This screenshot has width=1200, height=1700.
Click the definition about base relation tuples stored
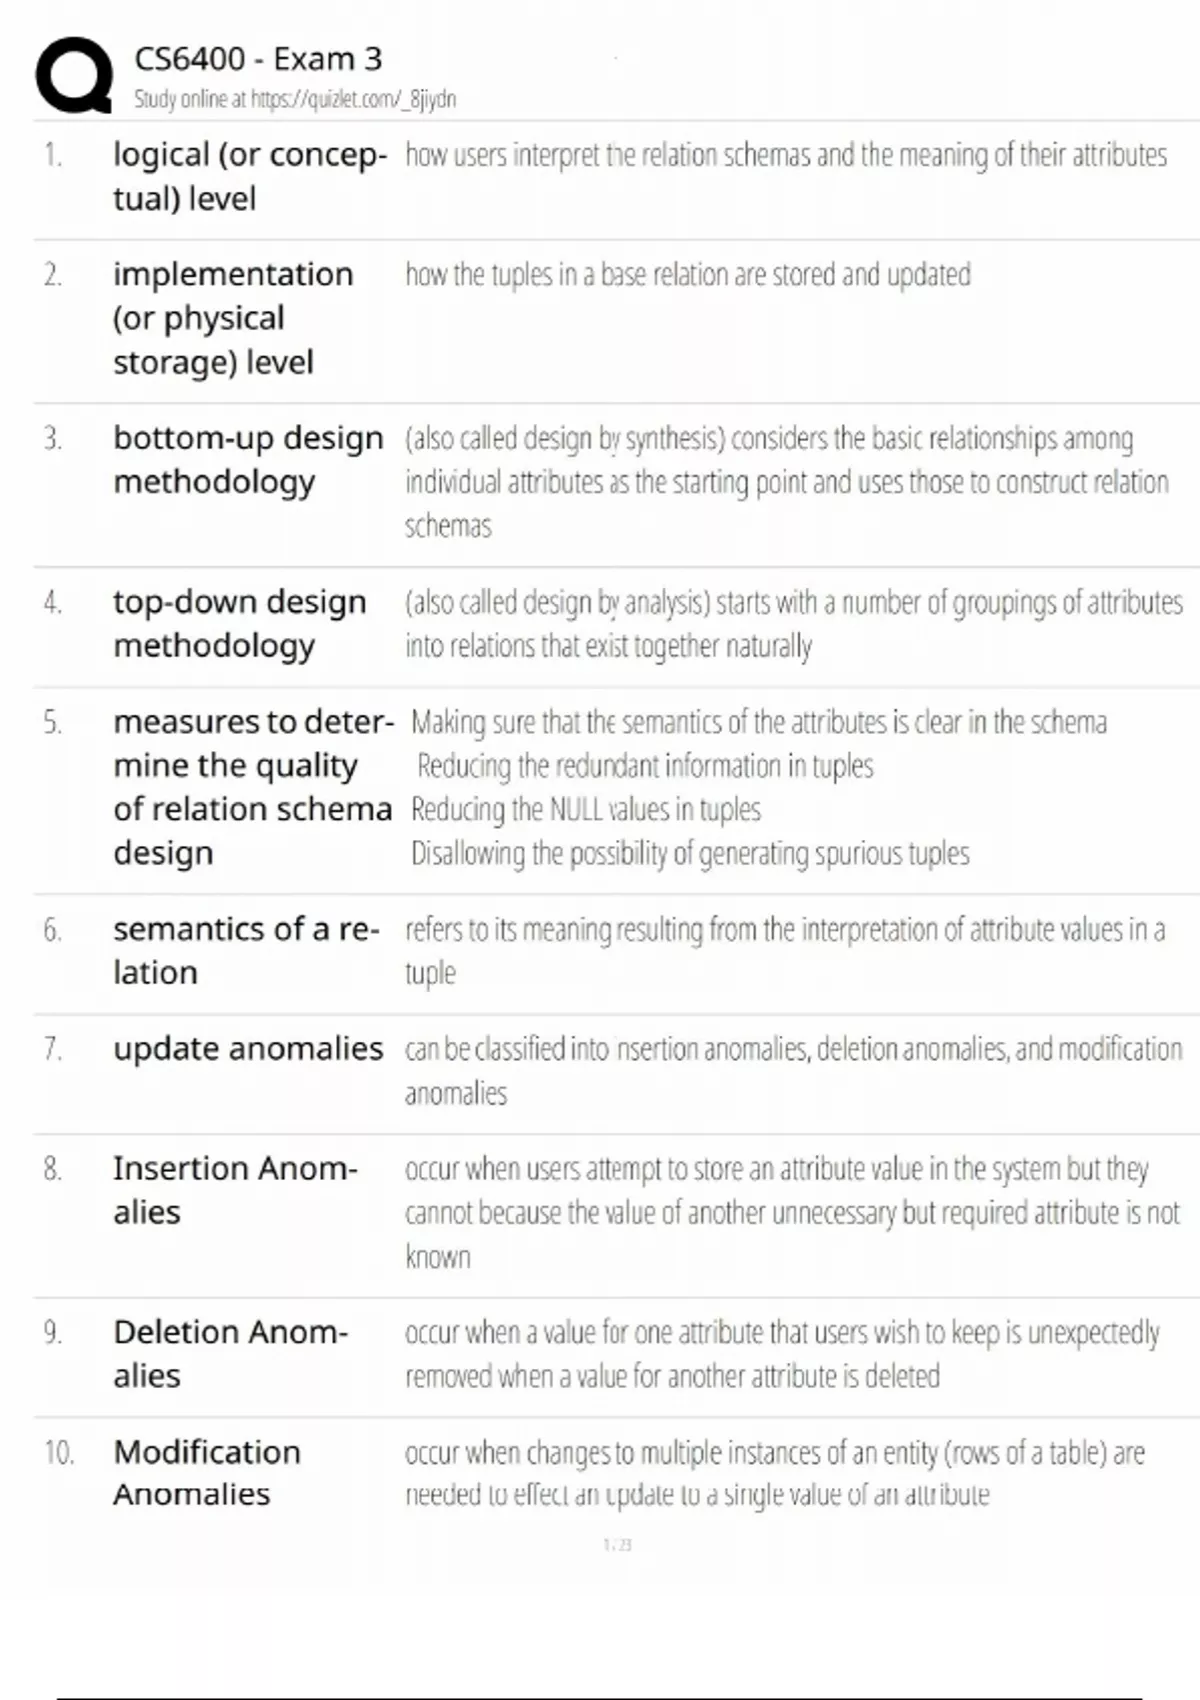coord(687,275)
